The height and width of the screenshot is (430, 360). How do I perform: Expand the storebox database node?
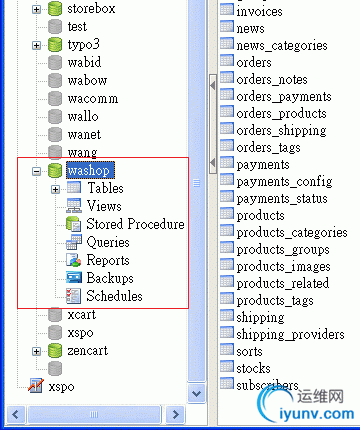36,9
